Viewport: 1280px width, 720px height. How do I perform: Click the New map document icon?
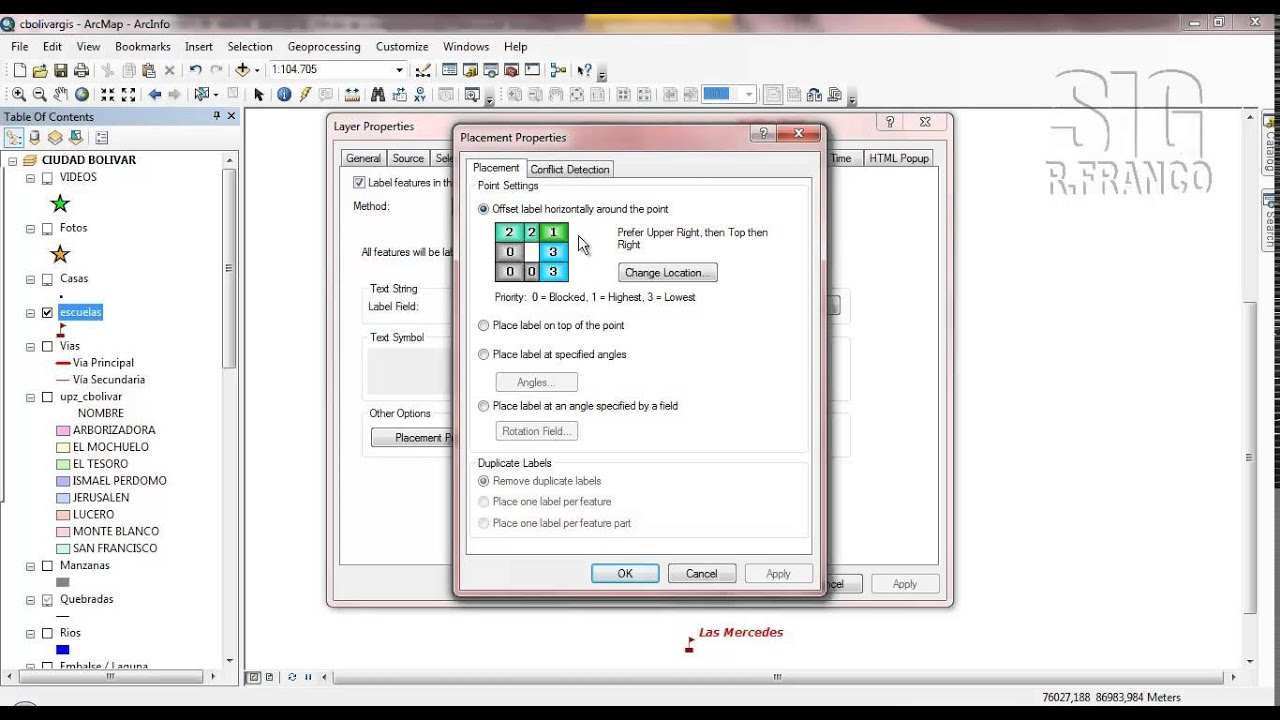[x=19, y=70]
